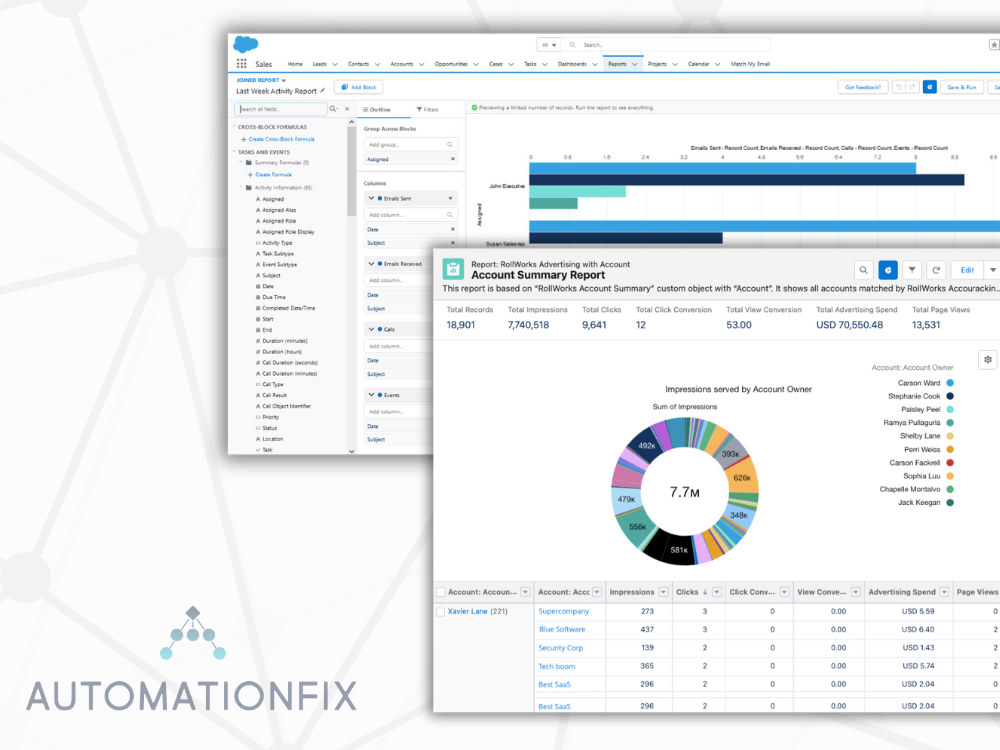Click the search icon in Account Summary Report header
Viewport: 1000px width, 750px height.
863,270
